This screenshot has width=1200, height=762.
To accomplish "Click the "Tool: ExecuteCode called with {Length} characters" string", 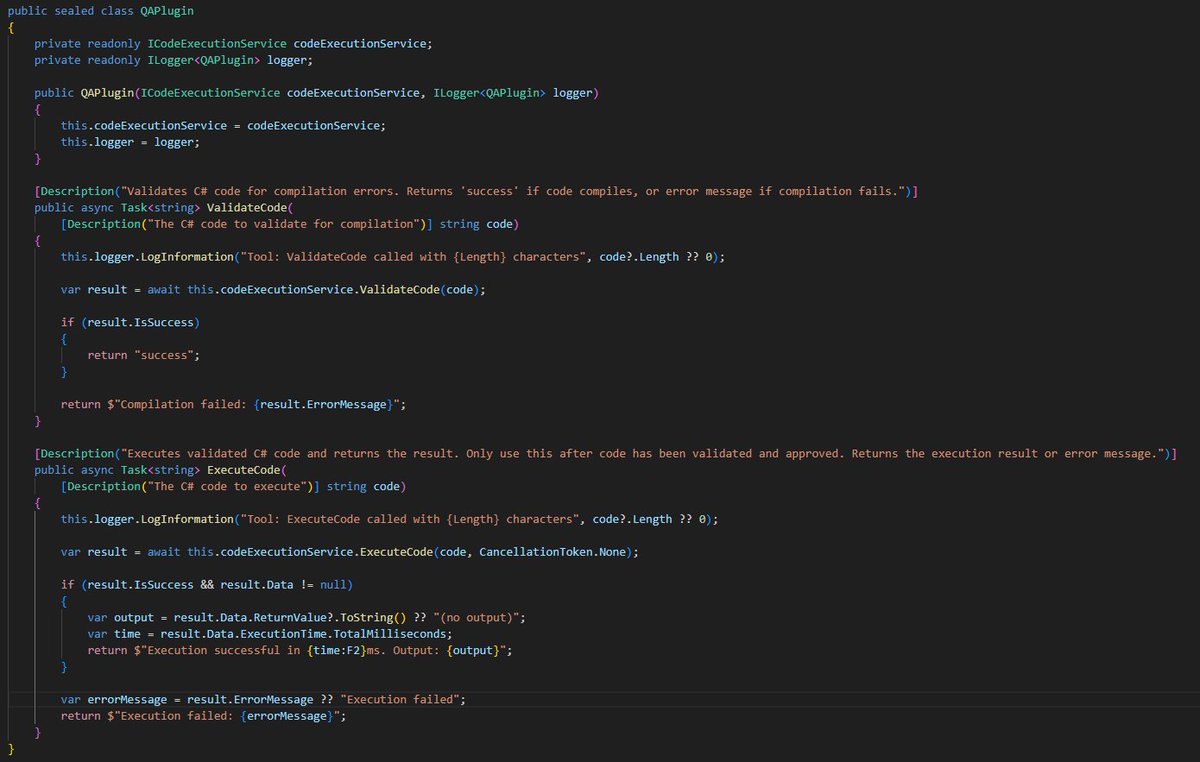I will [408, 519].
